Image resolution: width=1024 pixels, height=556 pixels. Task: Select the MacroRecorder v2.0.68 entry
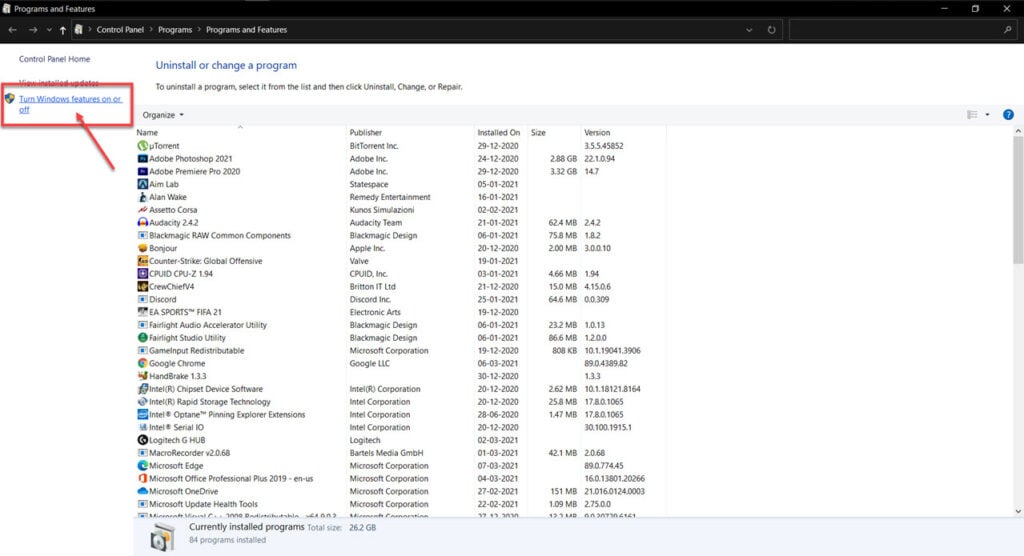click(x=400, y=453)
